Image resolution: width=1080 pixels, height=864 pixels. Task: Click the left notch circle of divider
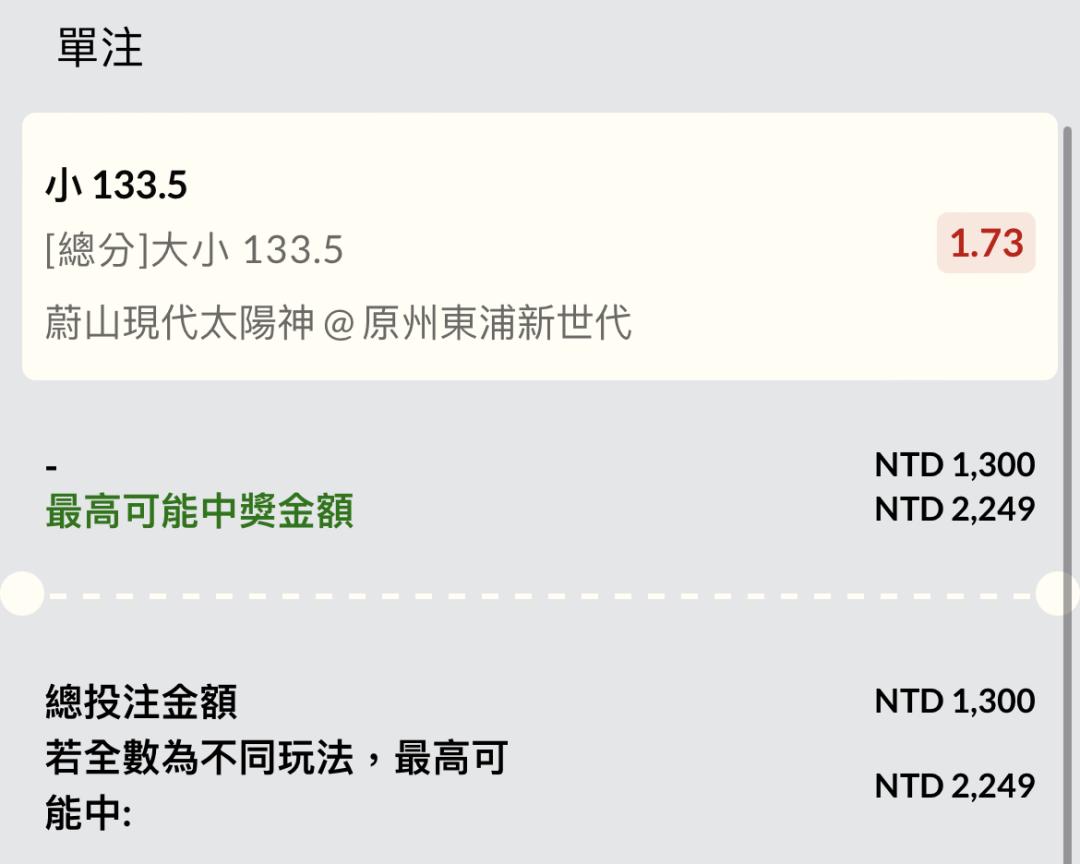point(22,593)
